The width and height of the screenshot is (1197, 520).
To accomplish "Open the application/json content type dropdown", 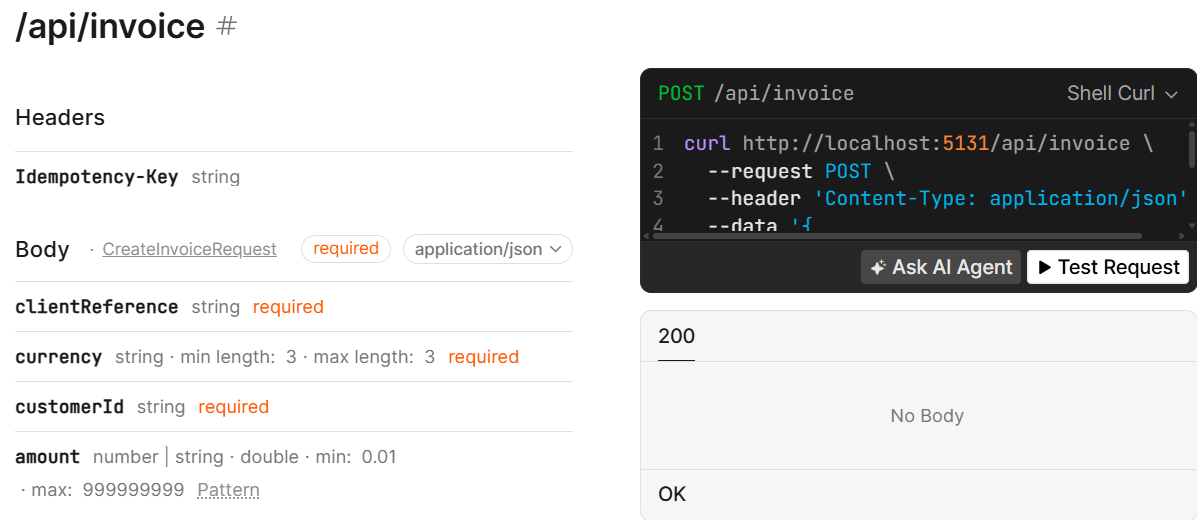I will (x=487, y=249).
